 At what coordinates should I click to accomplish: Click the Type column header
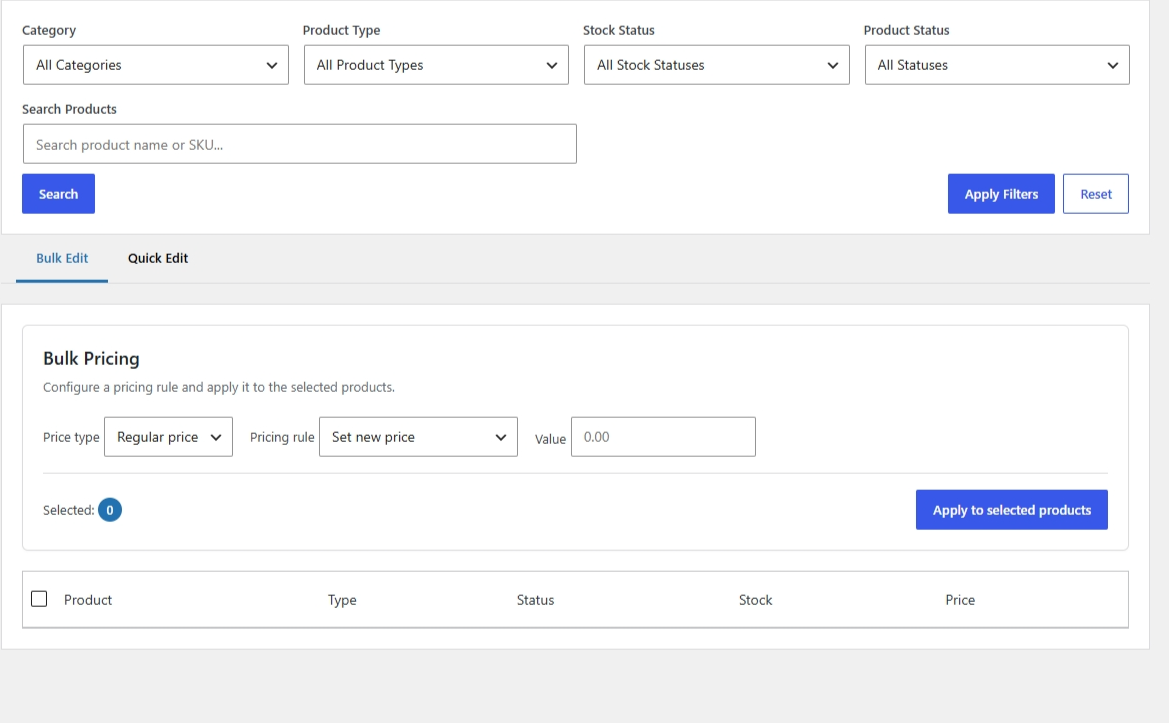pyautogui.click(x=342, y=600)
